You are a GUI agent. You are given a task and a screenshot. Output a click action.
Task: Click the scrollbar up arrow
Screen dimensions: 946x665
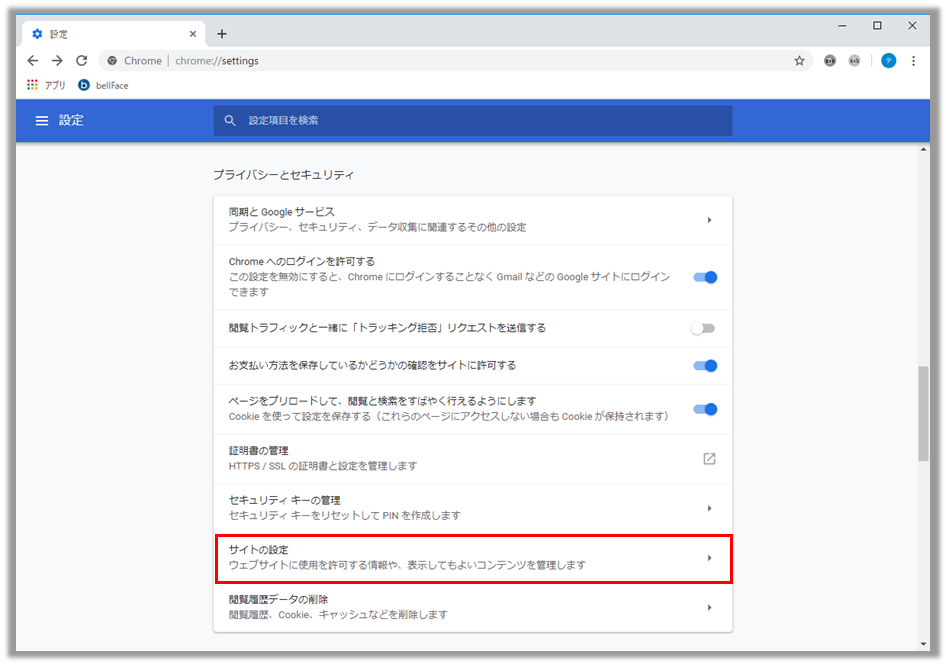coord(923,149)
